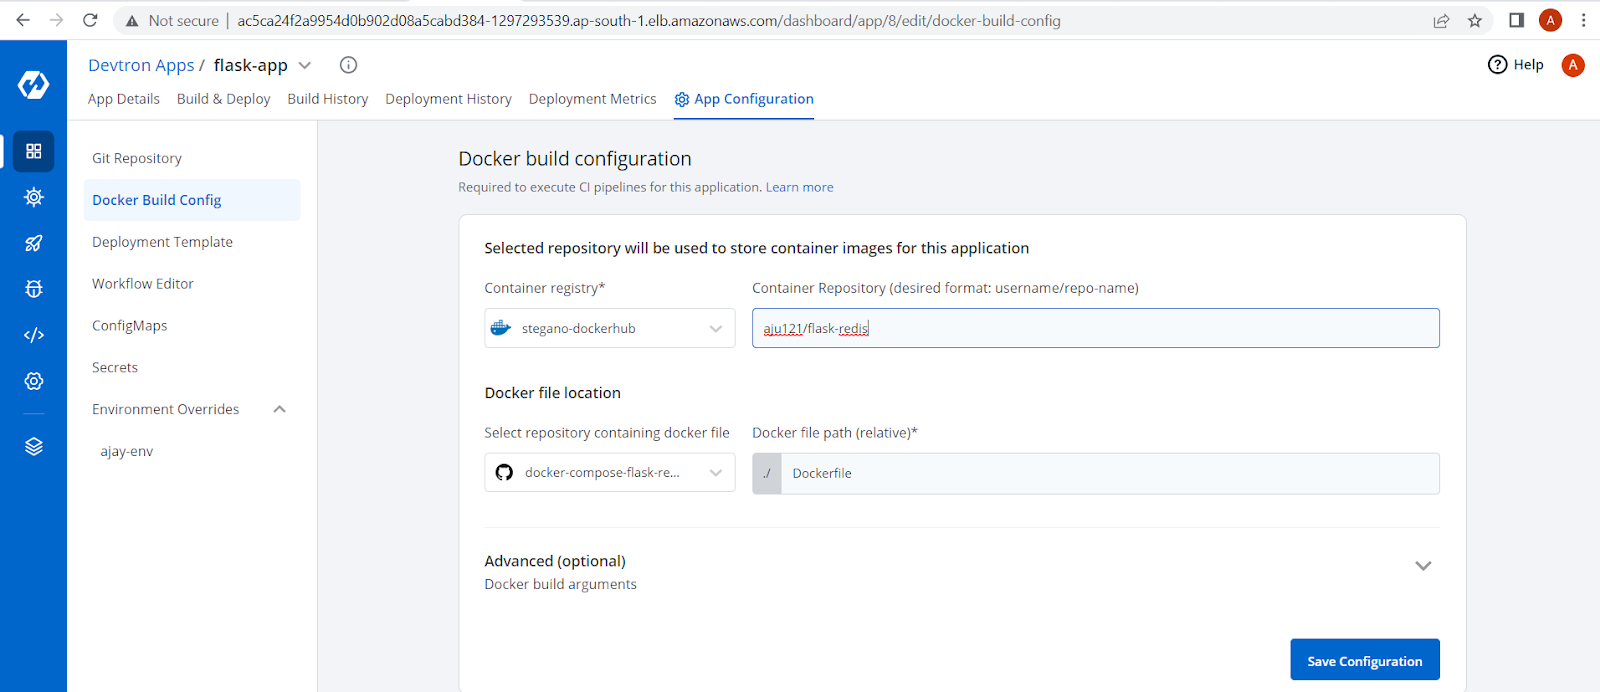
Task: Collapse the Environment Overrides section
Action: click(280, 409)
